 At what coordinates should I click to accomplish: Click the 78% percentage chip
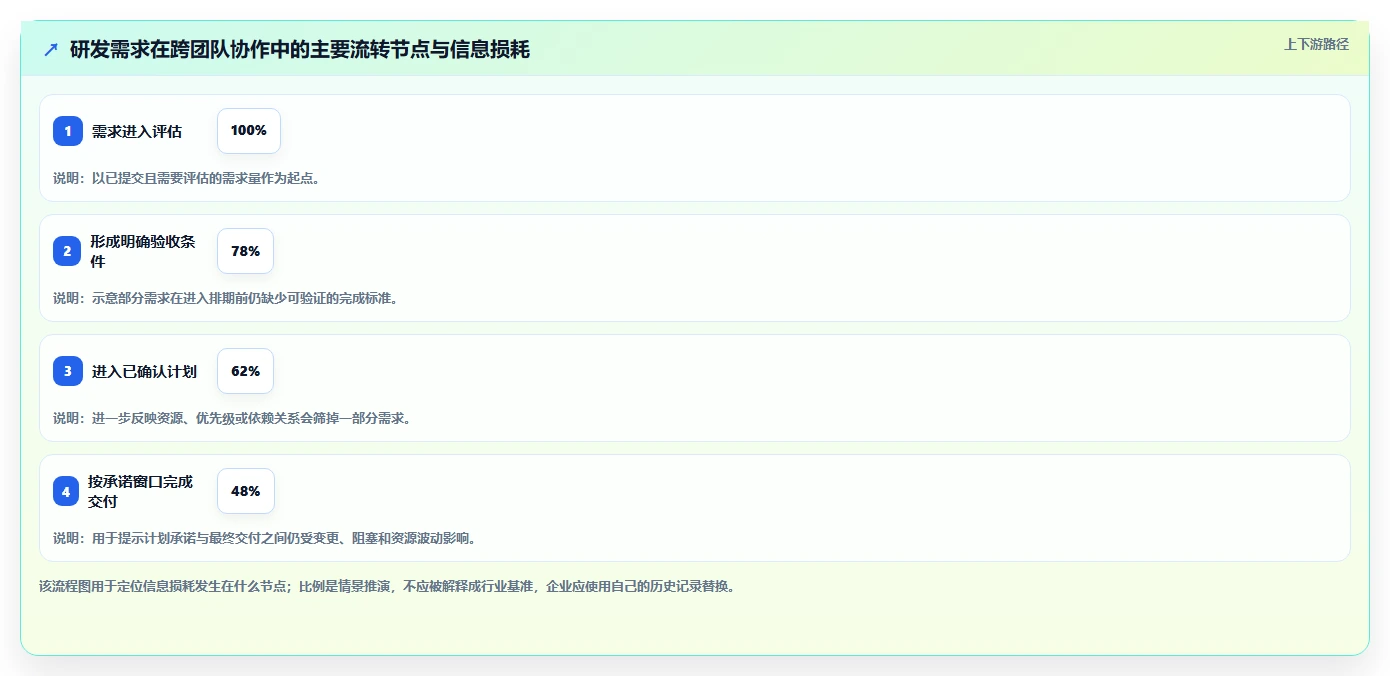pos(245,251)
